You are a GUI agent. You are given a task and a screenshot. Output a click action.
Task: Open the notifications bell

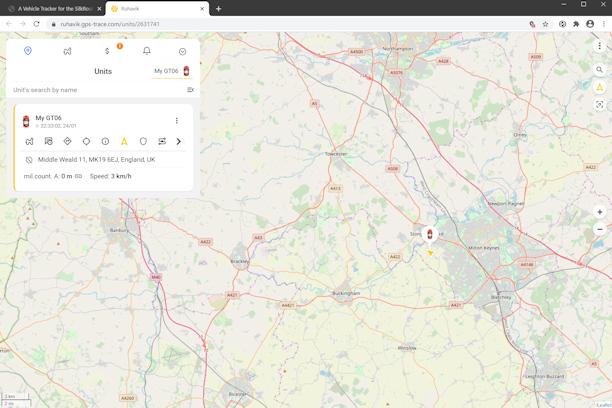[147, 51]
